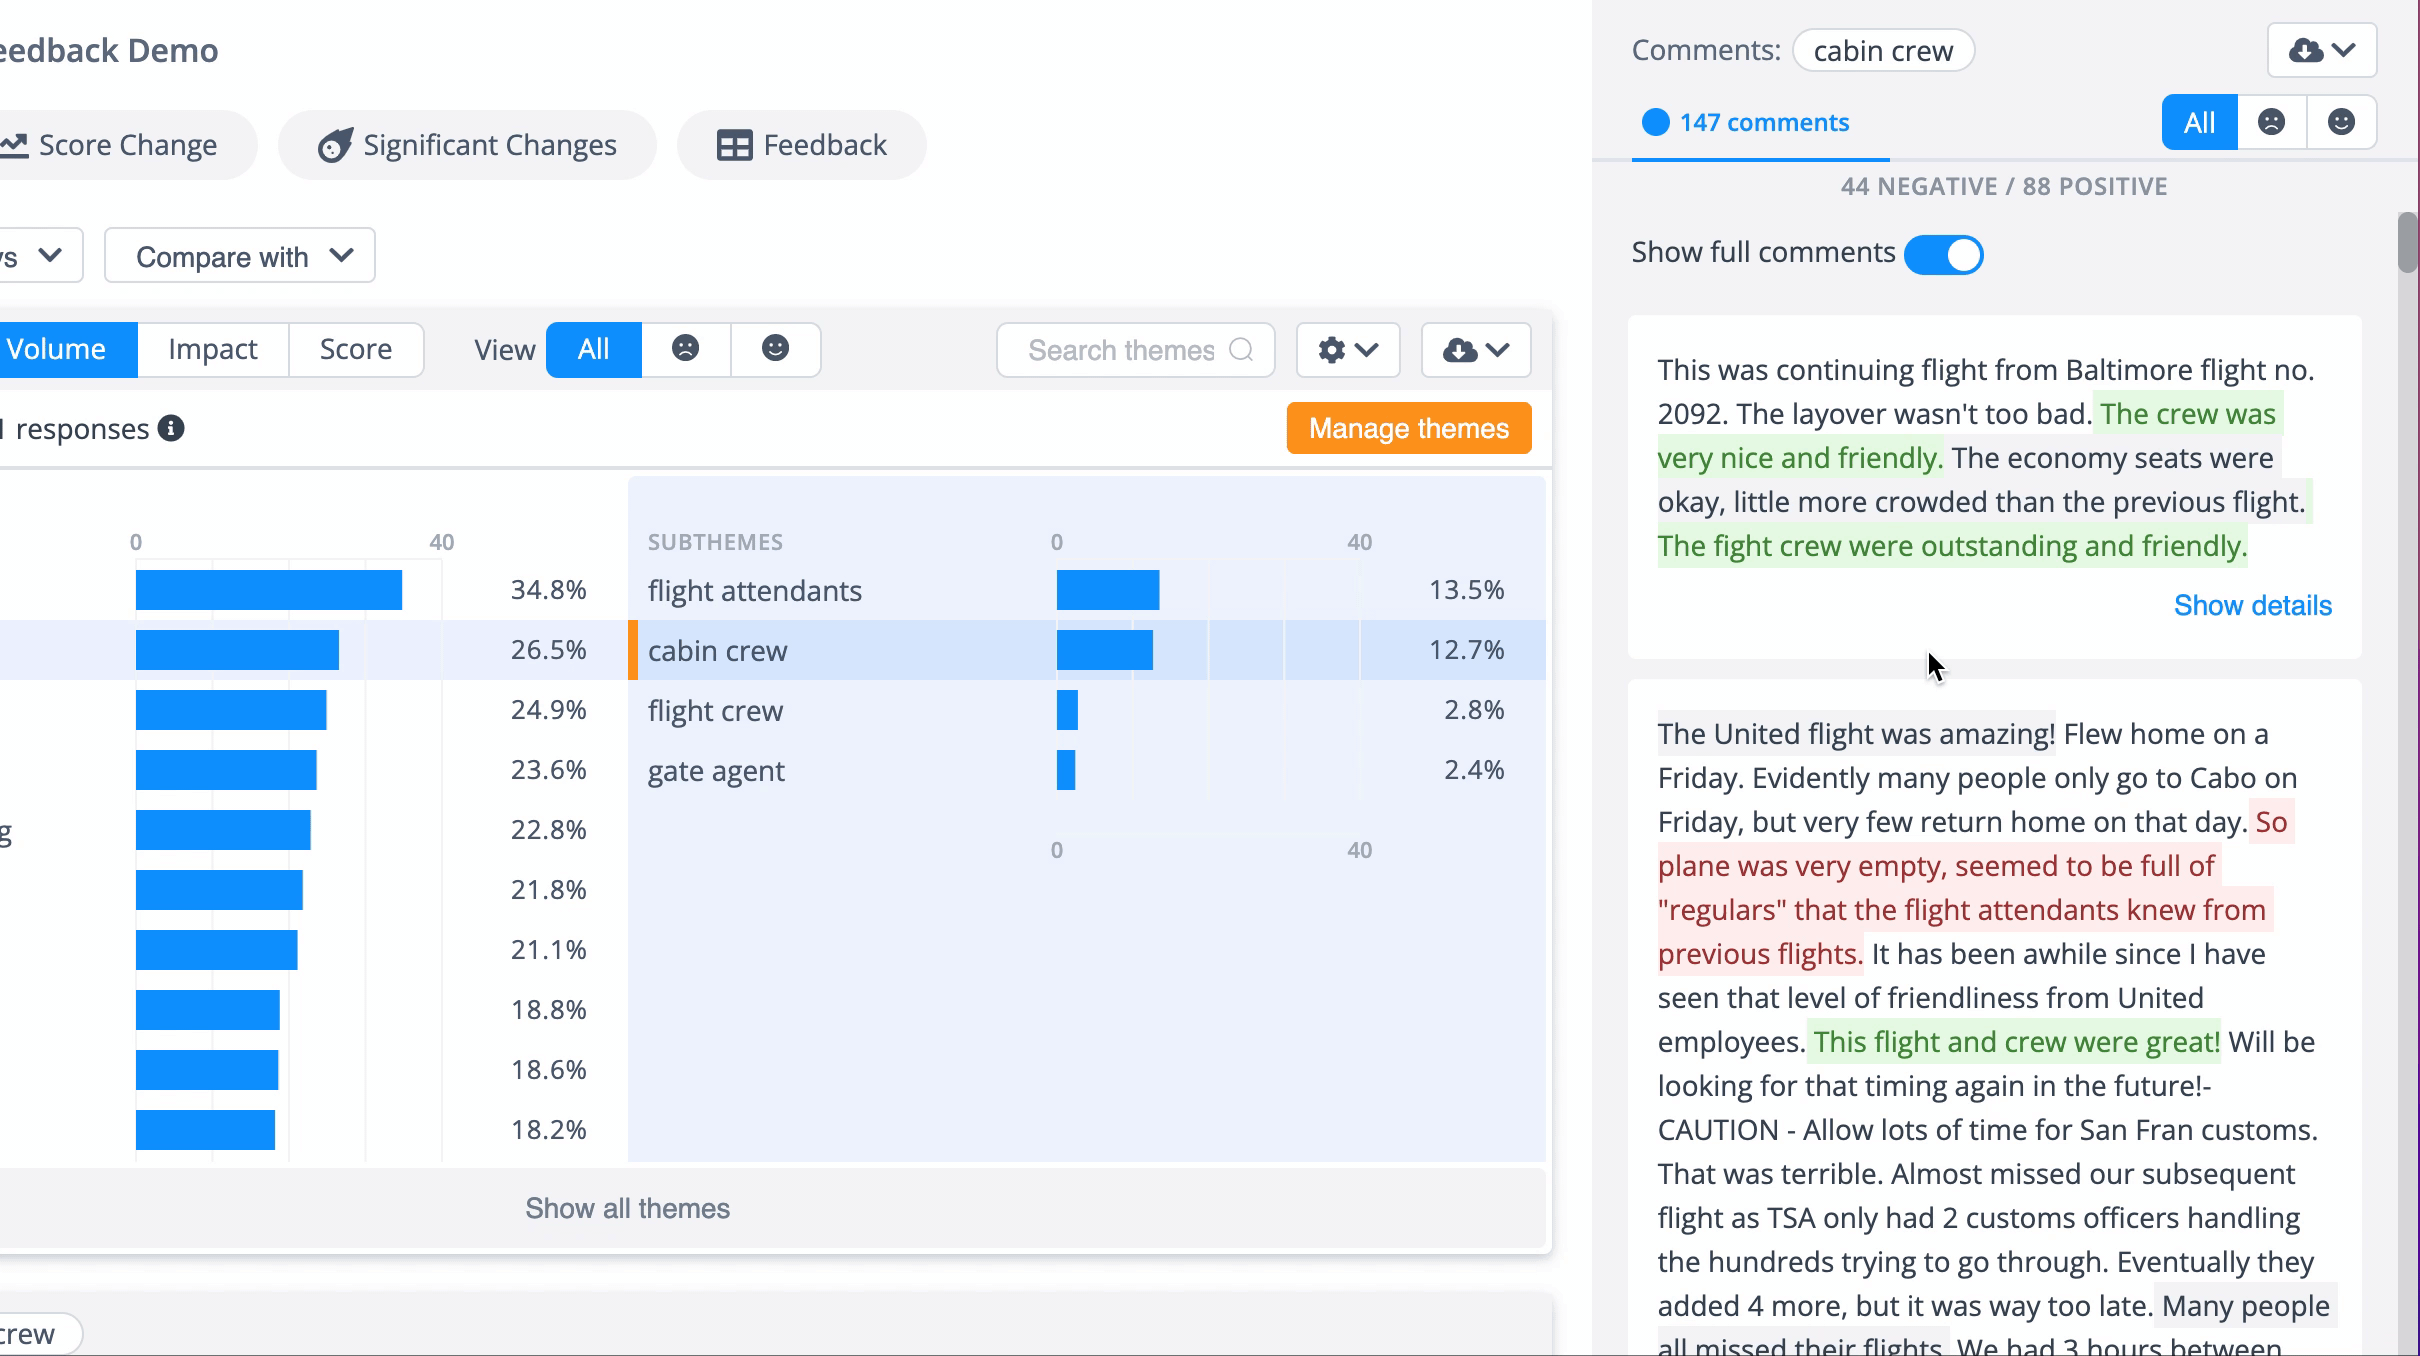
Task: Show only positive comments via smiley face
Action: click(2341, 123)
